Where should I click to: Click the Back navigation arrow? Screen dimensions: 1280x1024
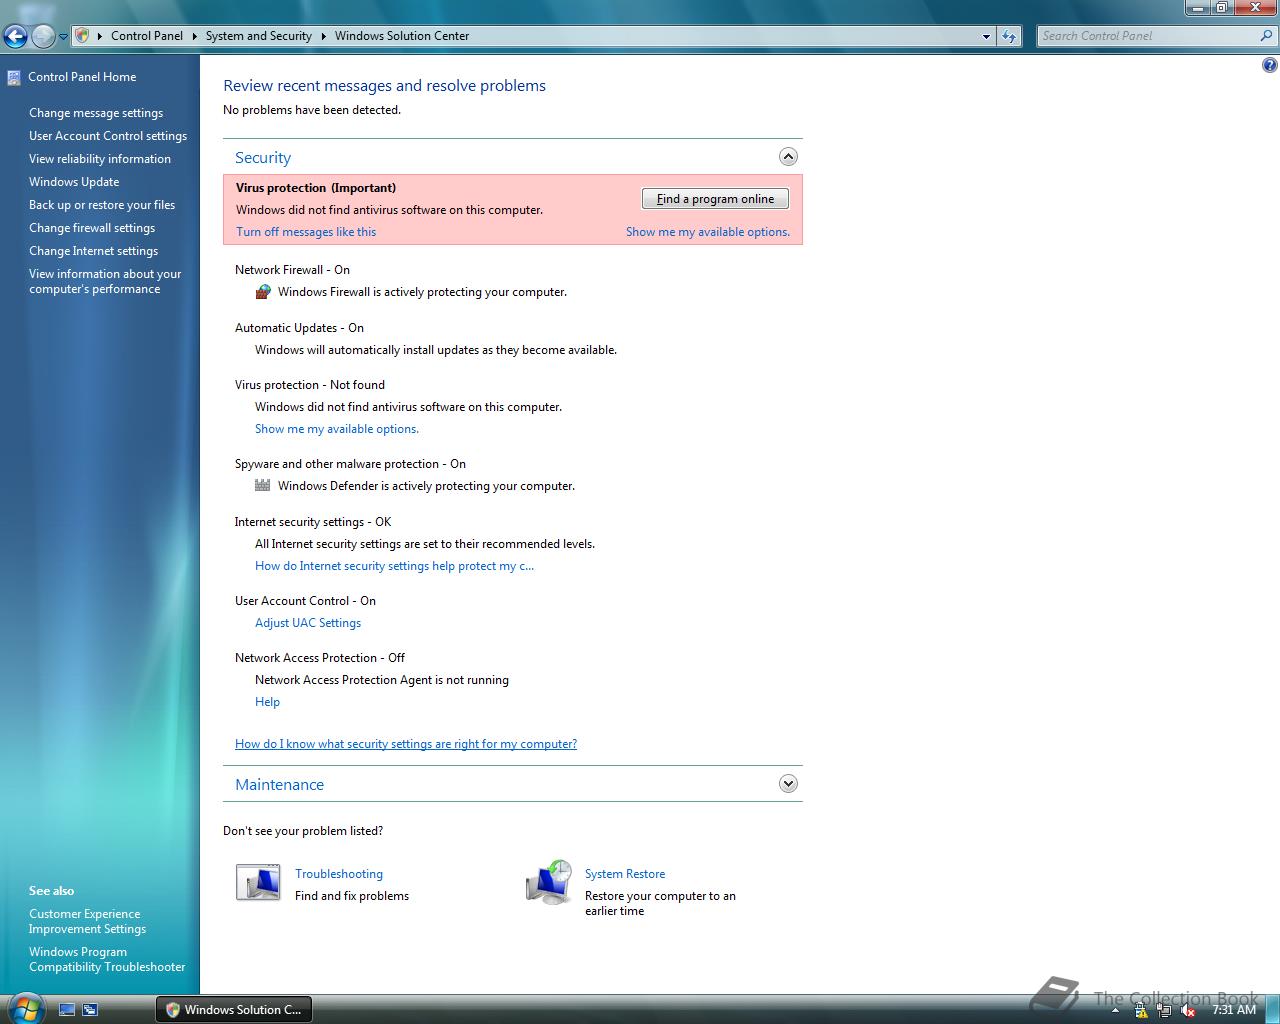click(15, 37)
